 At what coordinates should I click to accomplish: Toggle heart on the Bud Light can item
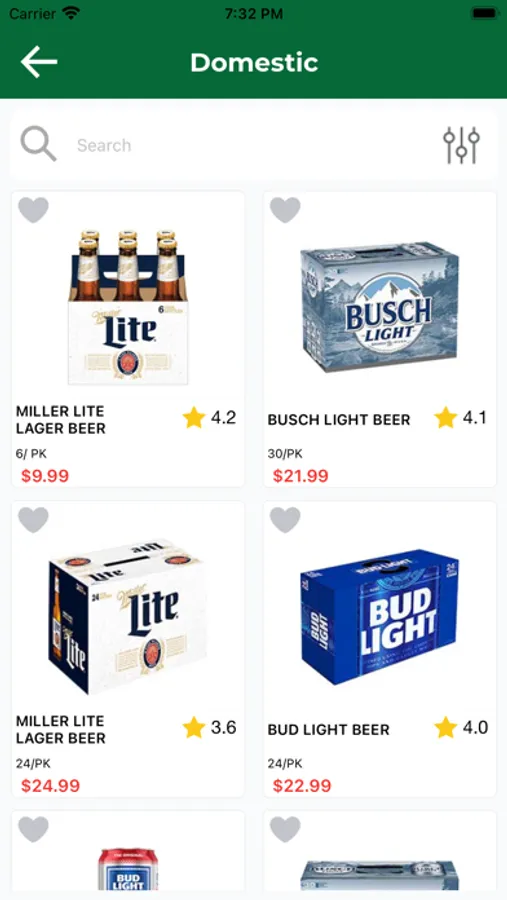pyautogui.click(x=33, y=829)
